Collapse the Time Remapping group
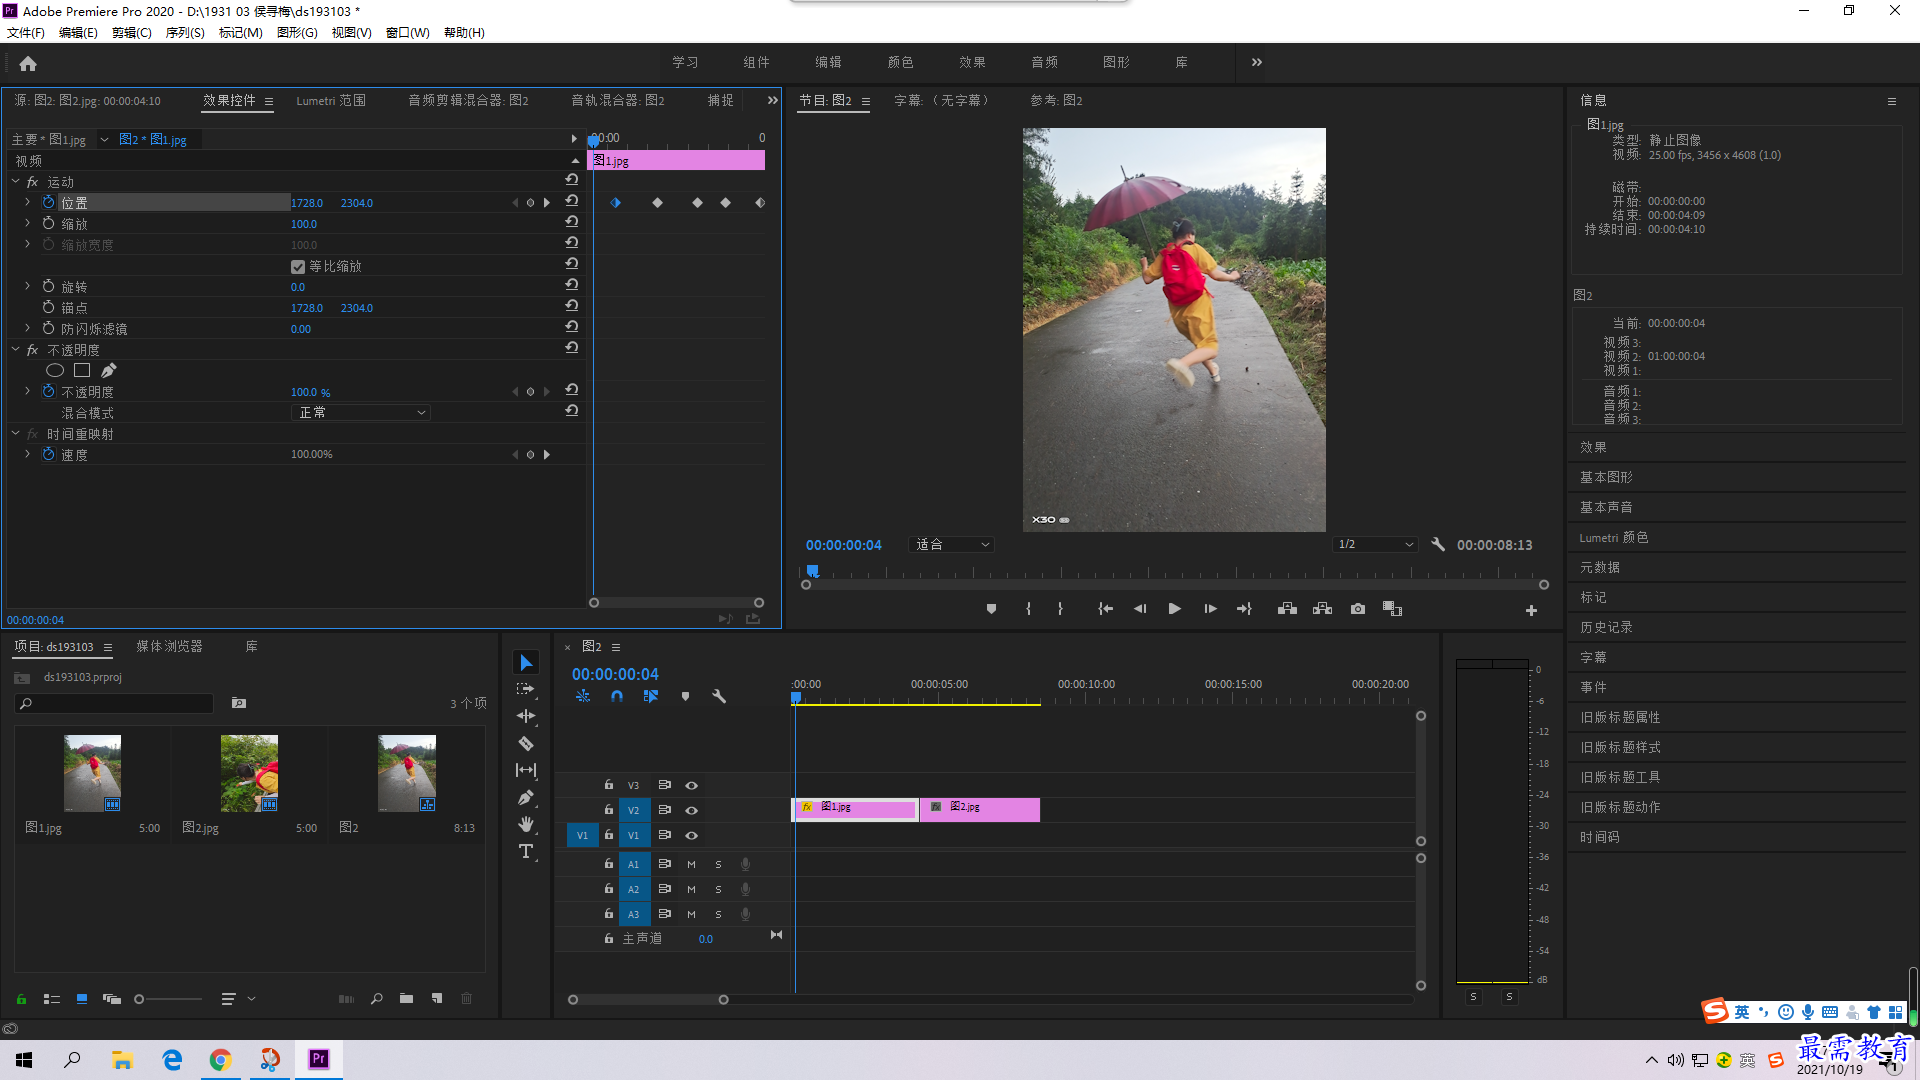 pos(15,433)
